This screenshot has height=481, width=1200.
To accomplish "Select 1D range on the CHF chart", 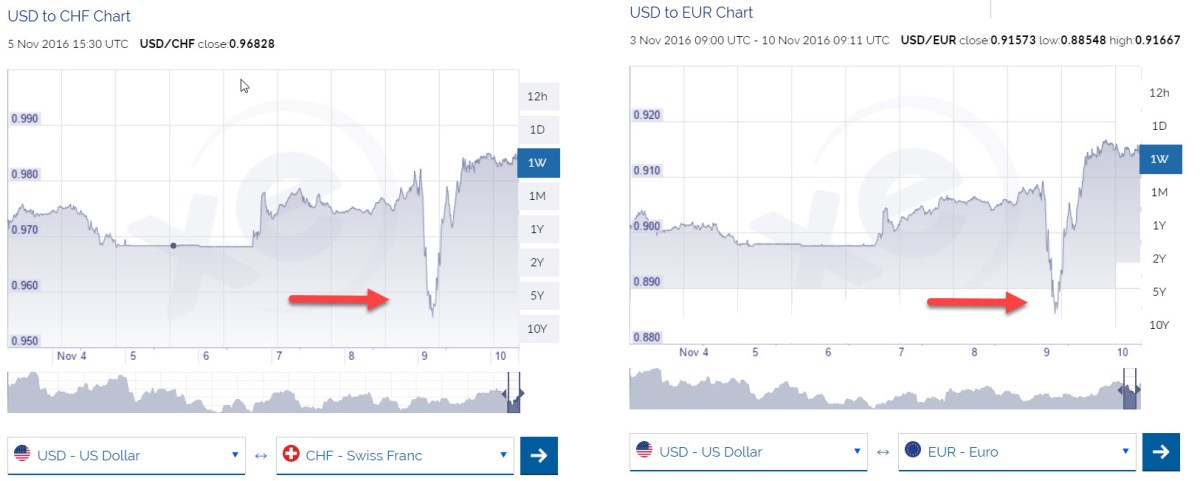I will pos(538,130).
